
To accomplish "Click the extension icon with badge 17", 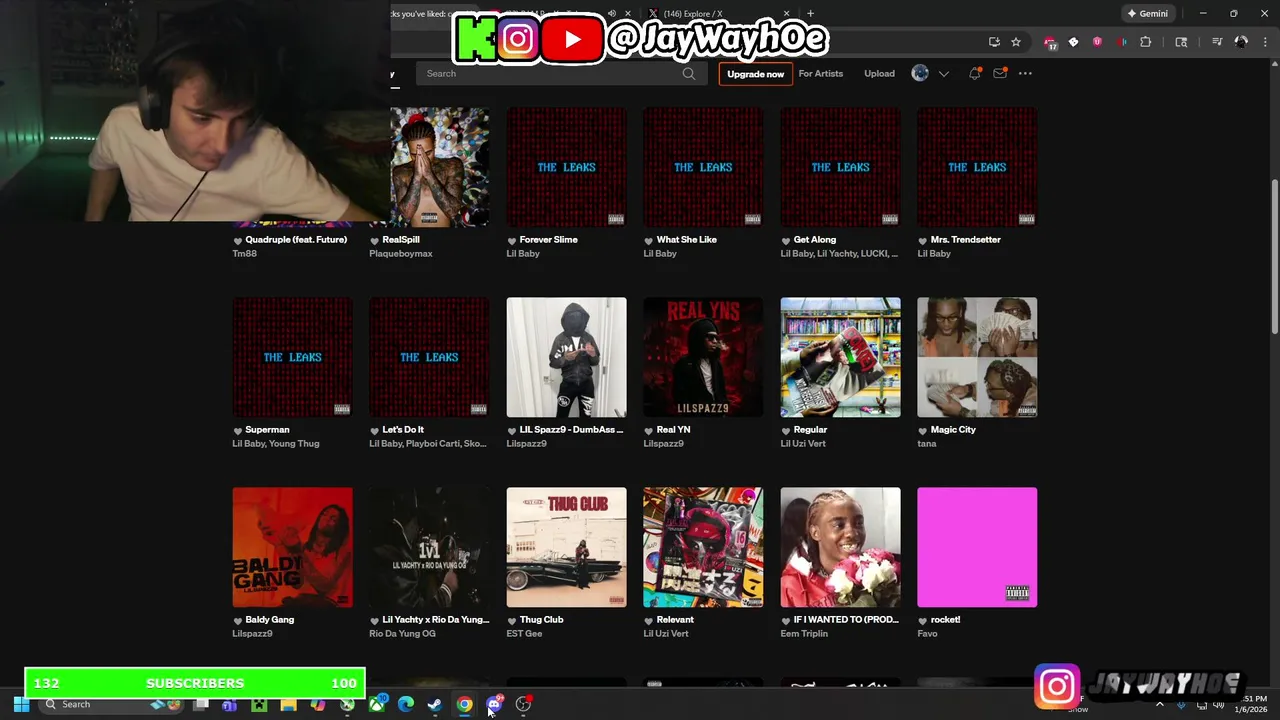I will [x=1049, y=42].
